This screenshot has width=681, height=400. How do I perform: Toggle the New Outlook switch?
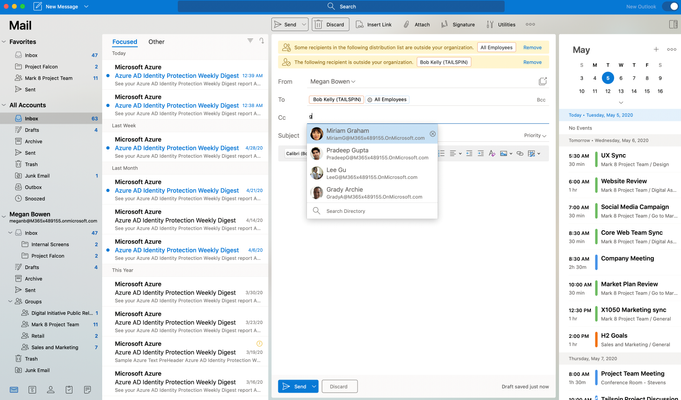tap(670, 7)
